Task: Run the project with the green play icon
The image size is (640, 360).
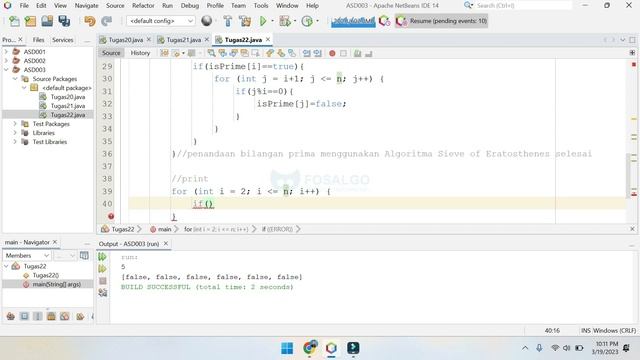Action: pyautogui.click(x=263, y=21)
